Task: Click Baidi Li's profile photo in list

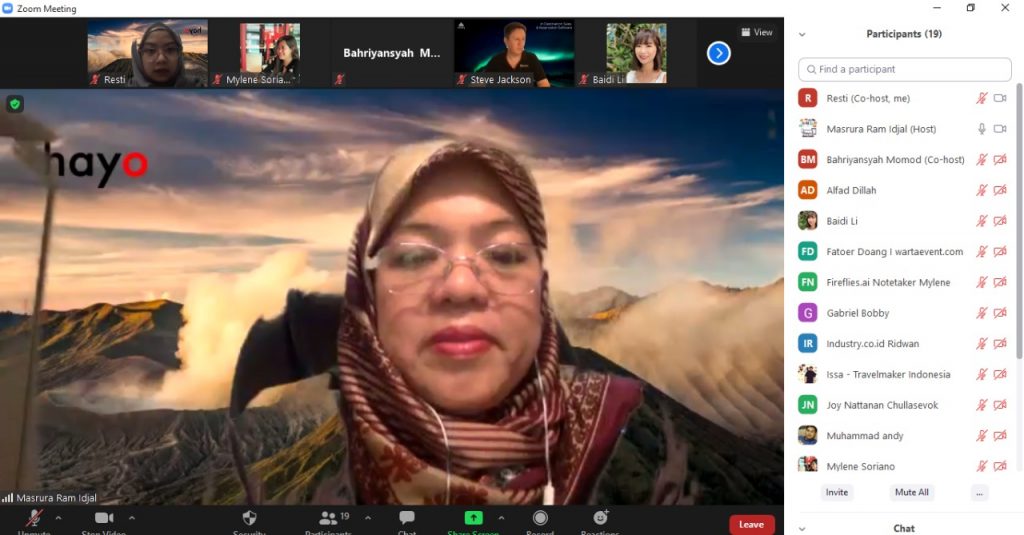Action: [x=808, y=221]
